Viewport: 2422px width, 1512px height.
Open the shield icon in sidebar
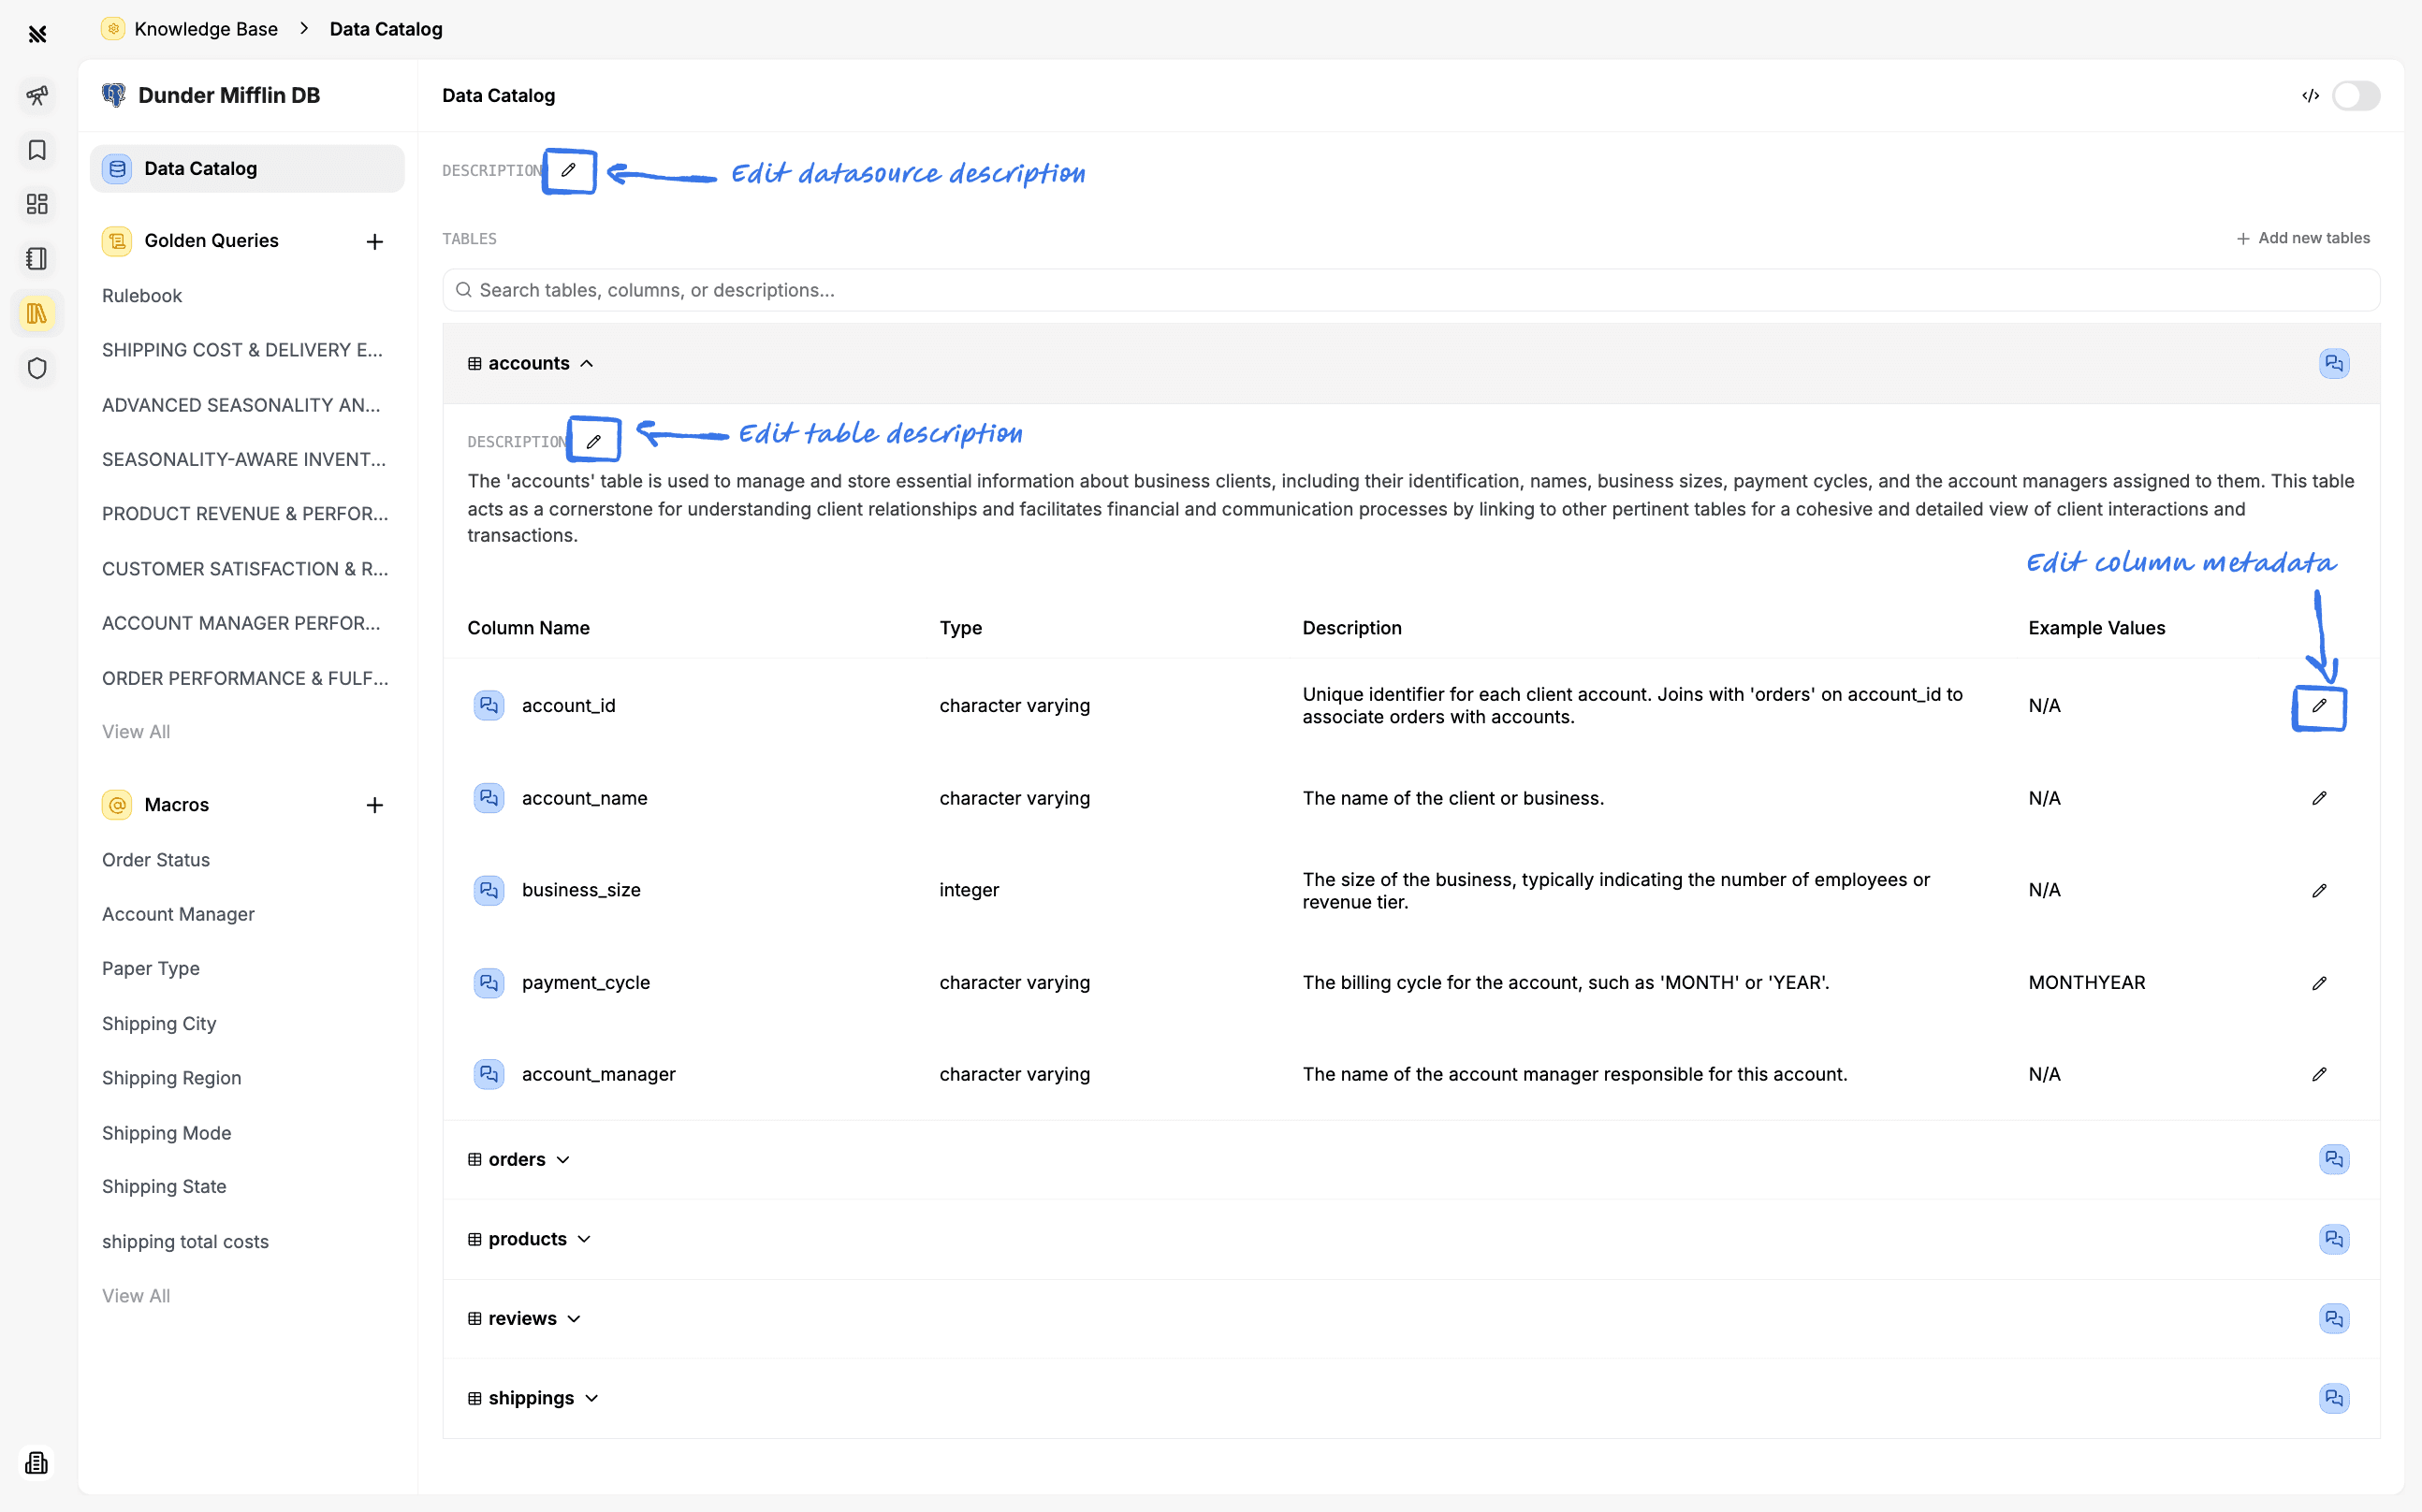pyautogui.click(x=37, y=368)
